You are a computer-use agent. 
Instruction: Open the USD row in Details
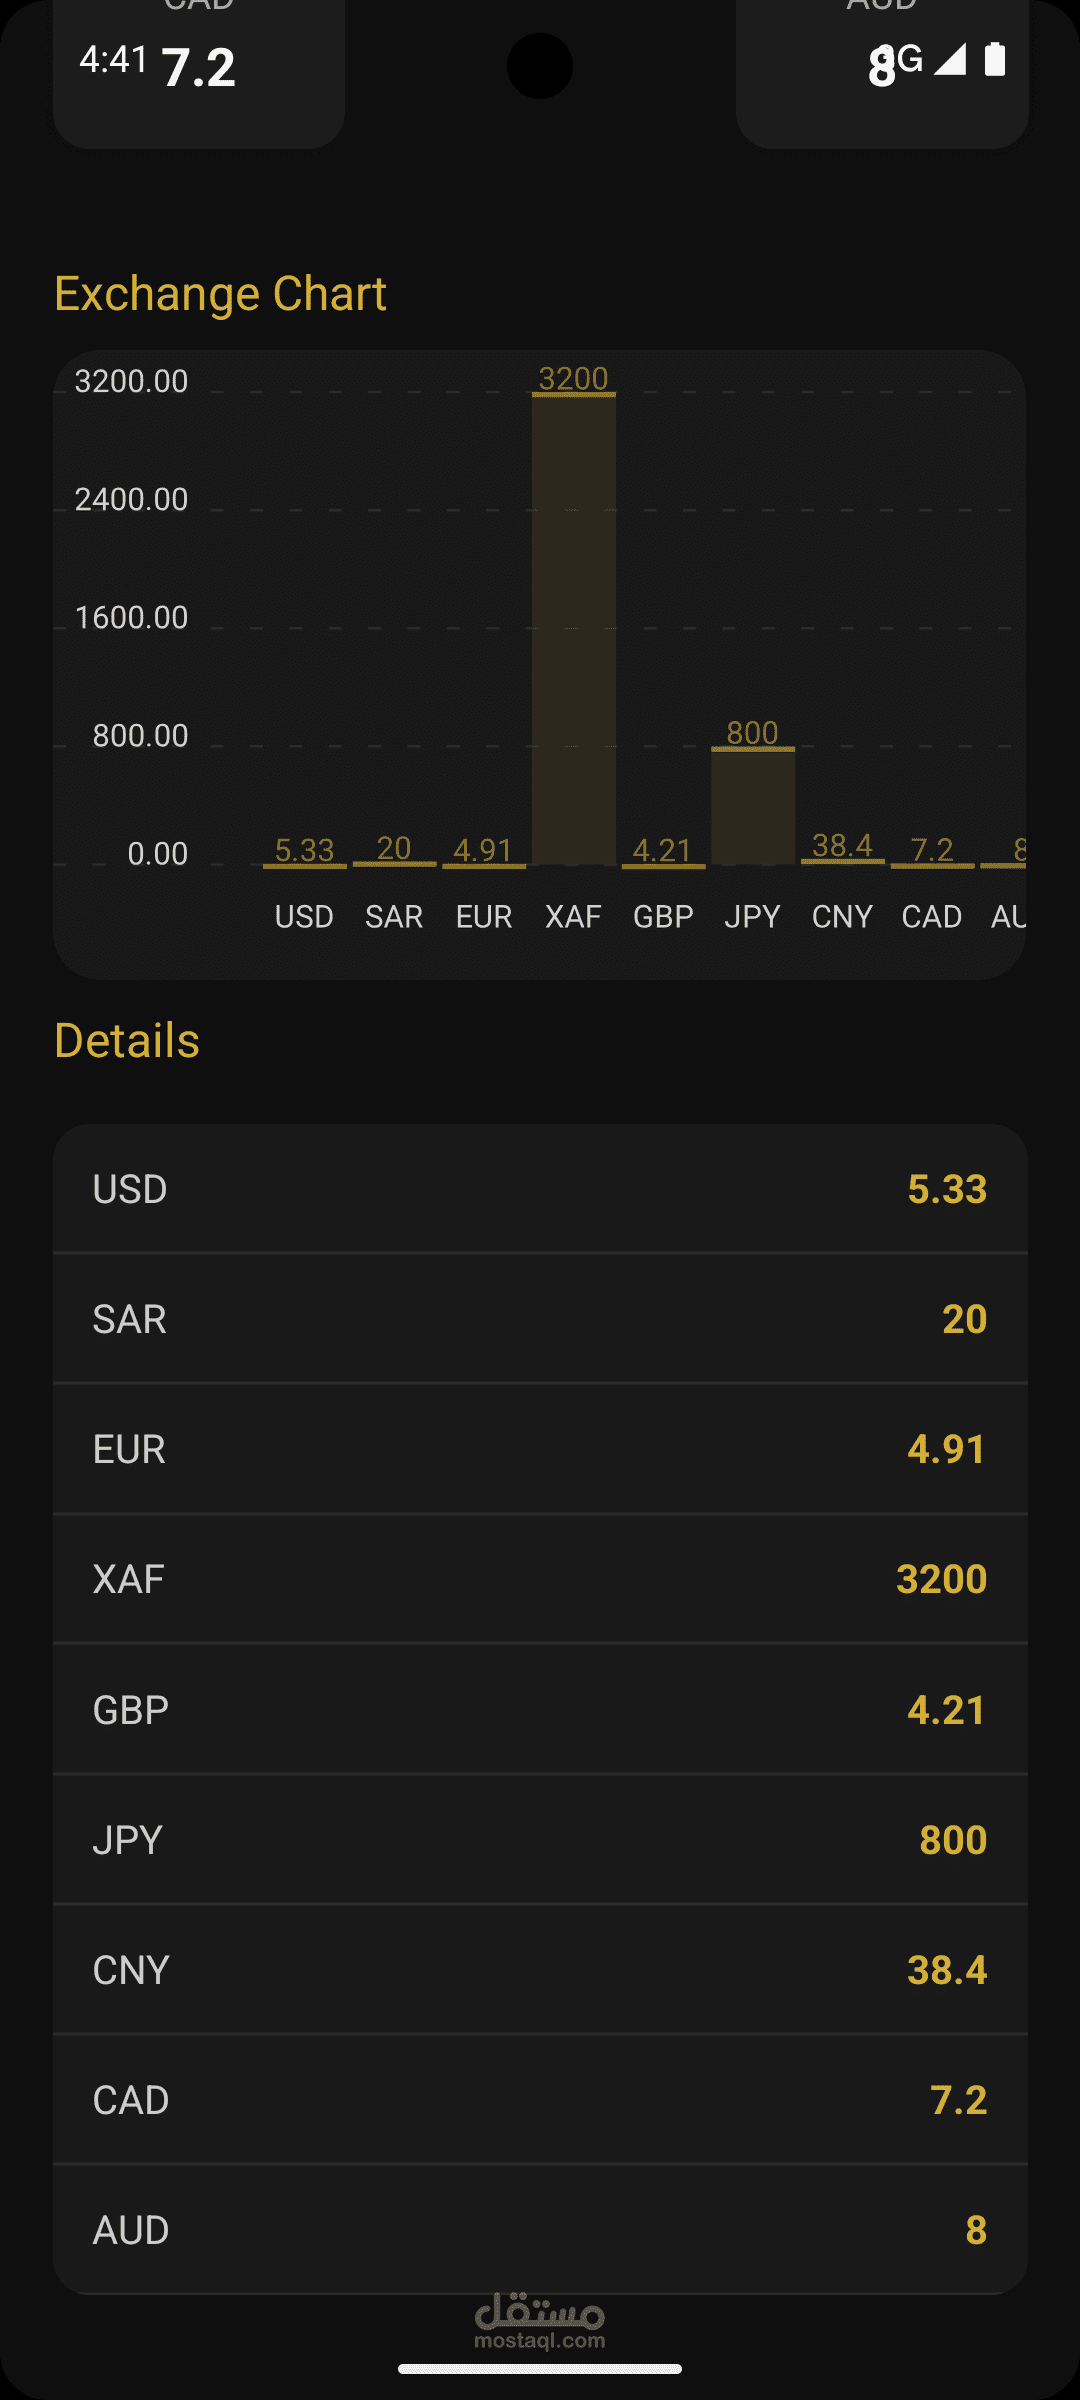coord(540,1189)
